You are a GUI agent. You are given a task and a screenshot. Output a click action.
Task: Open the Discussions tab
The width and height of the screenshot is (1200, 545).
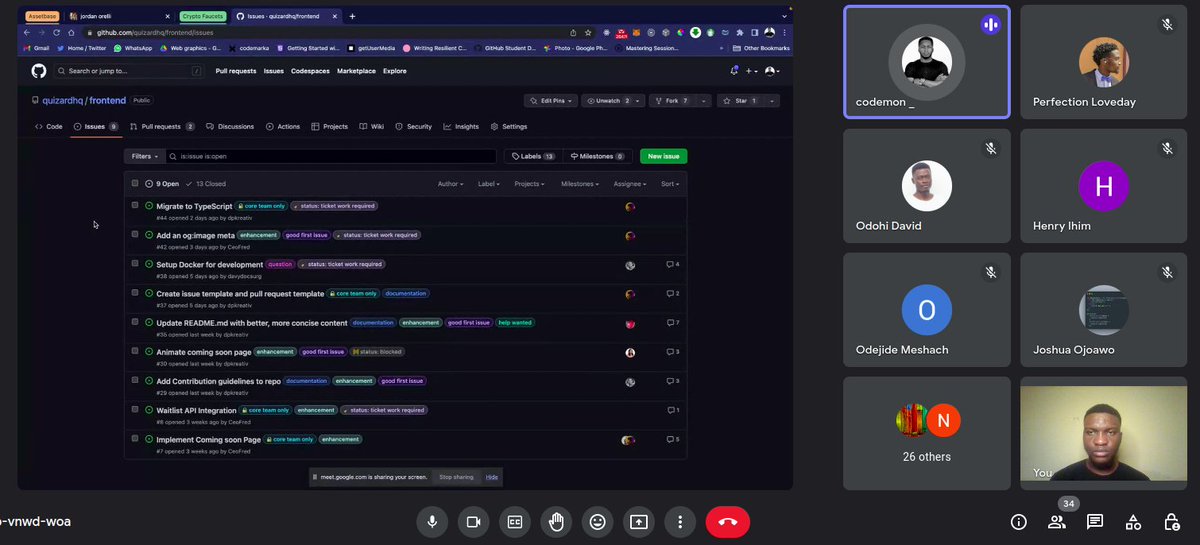230,127
